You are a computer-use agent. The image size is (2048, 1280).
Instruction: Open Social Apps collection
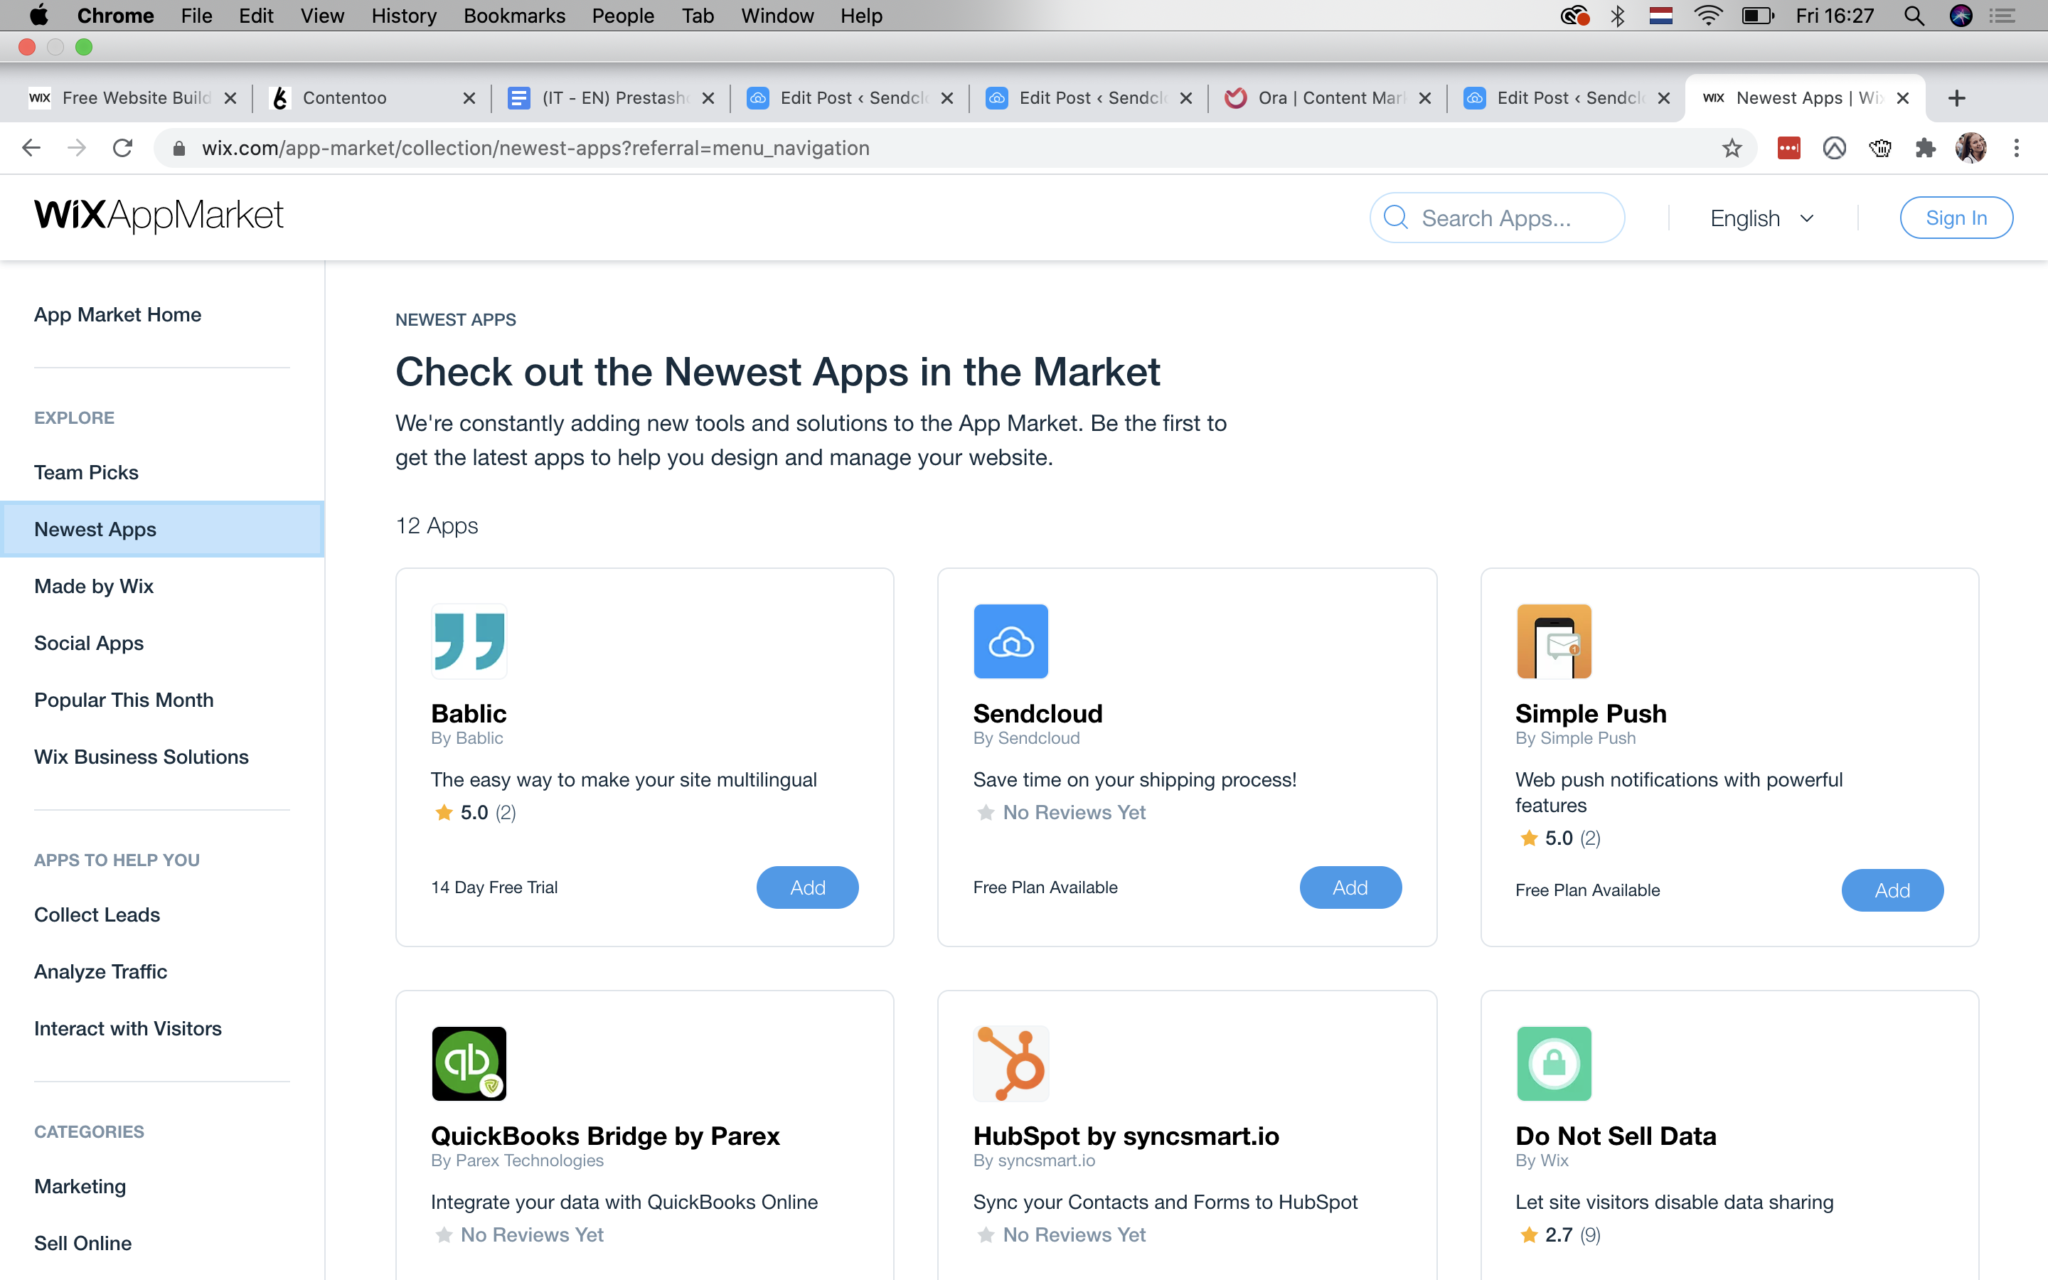point(89,643)
